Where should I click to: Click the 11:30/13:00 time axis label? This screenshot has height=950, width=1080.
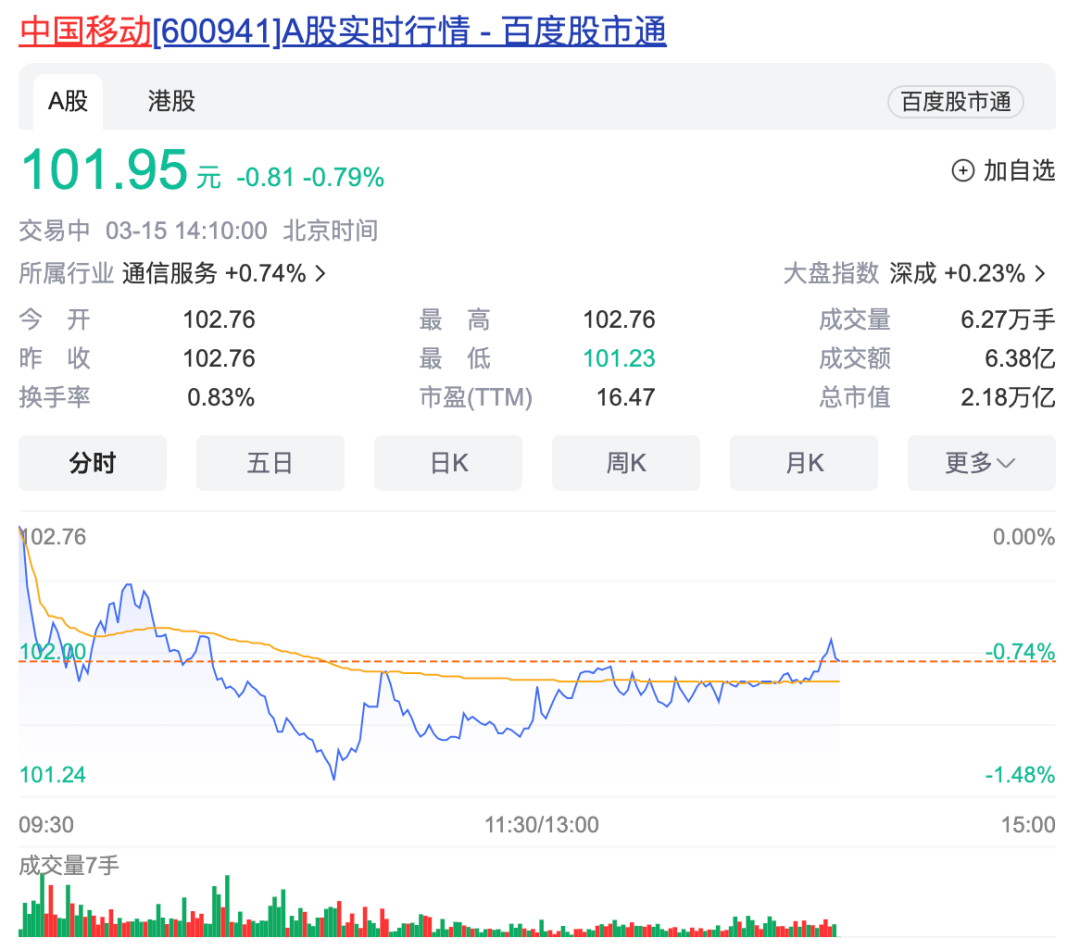541,825
